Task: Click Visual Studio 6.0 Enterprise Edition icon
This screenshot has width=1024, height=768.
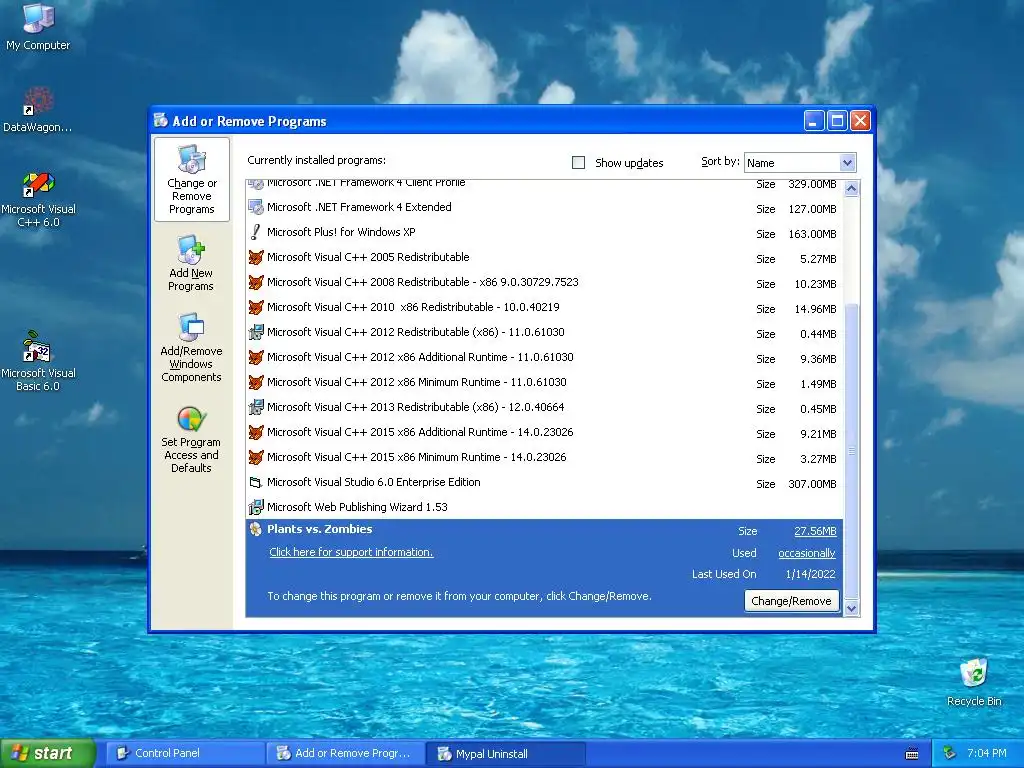Action: coord(255,483)
